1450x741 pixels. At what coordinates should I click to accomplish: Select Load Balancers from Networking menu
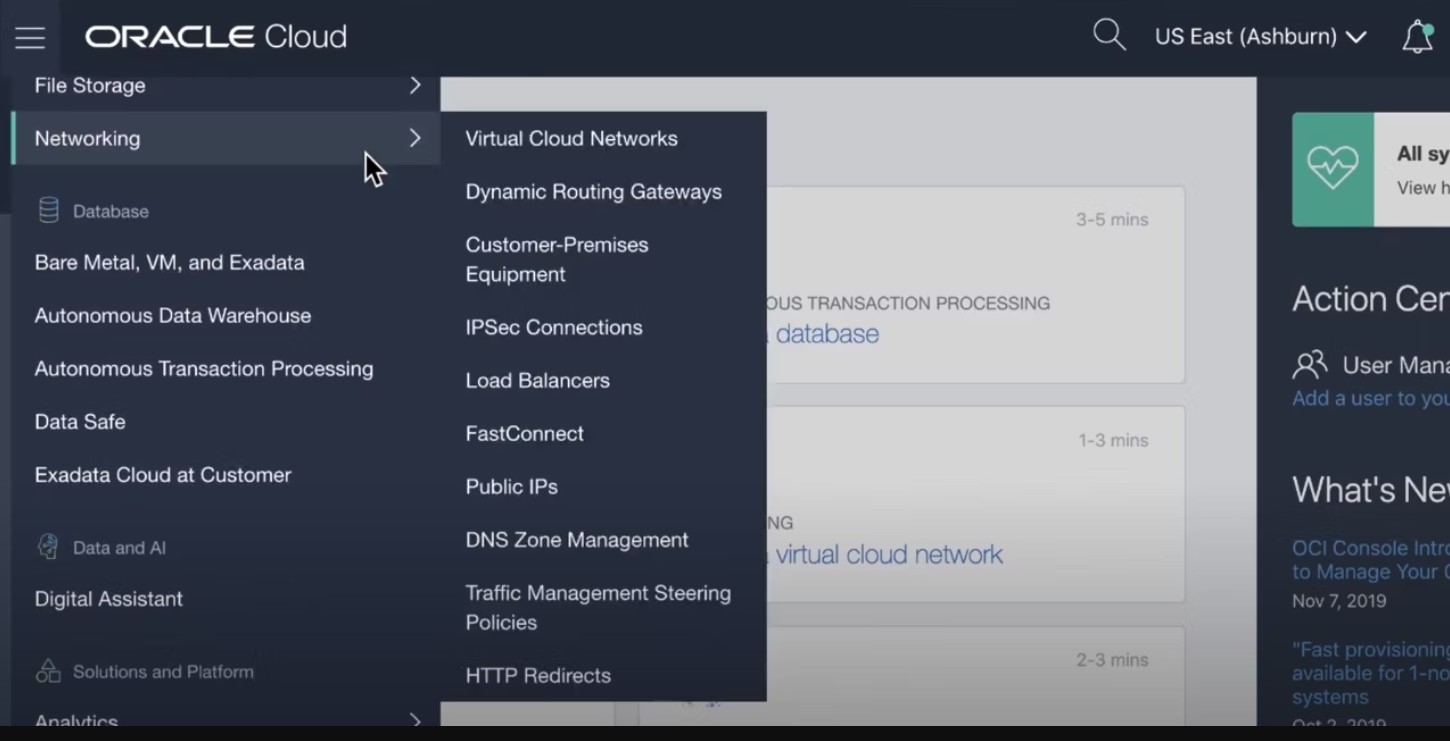click(x=537, y=380)
